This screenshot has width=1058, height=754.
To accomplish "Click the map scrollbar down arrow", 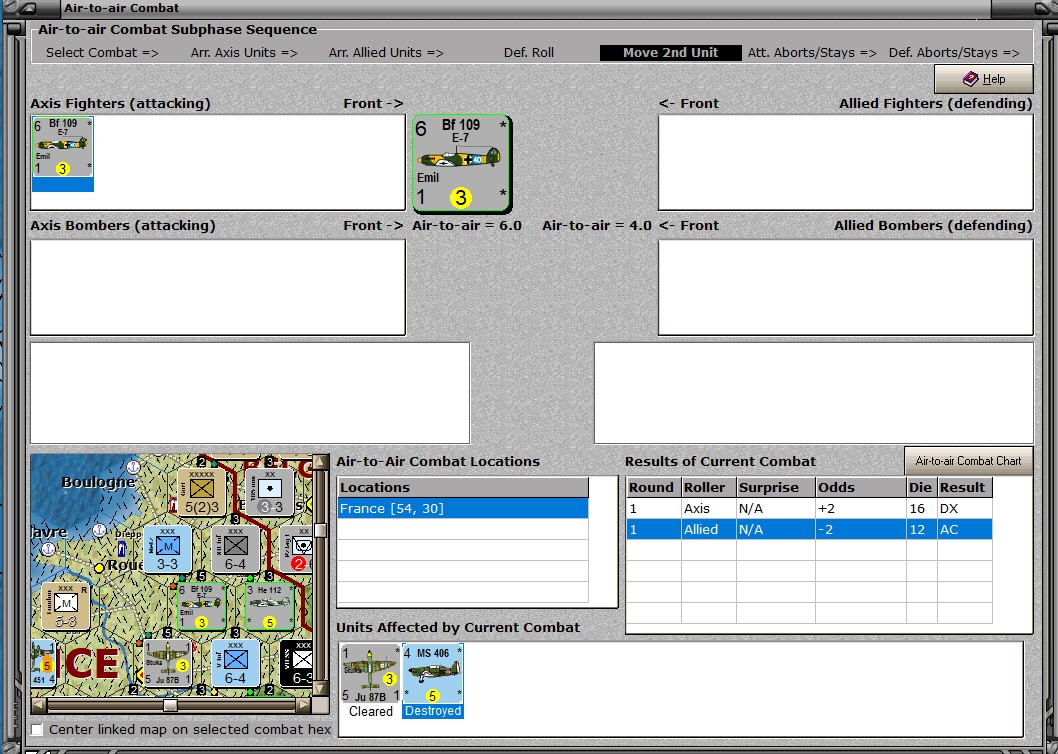I will click(321, 689).
